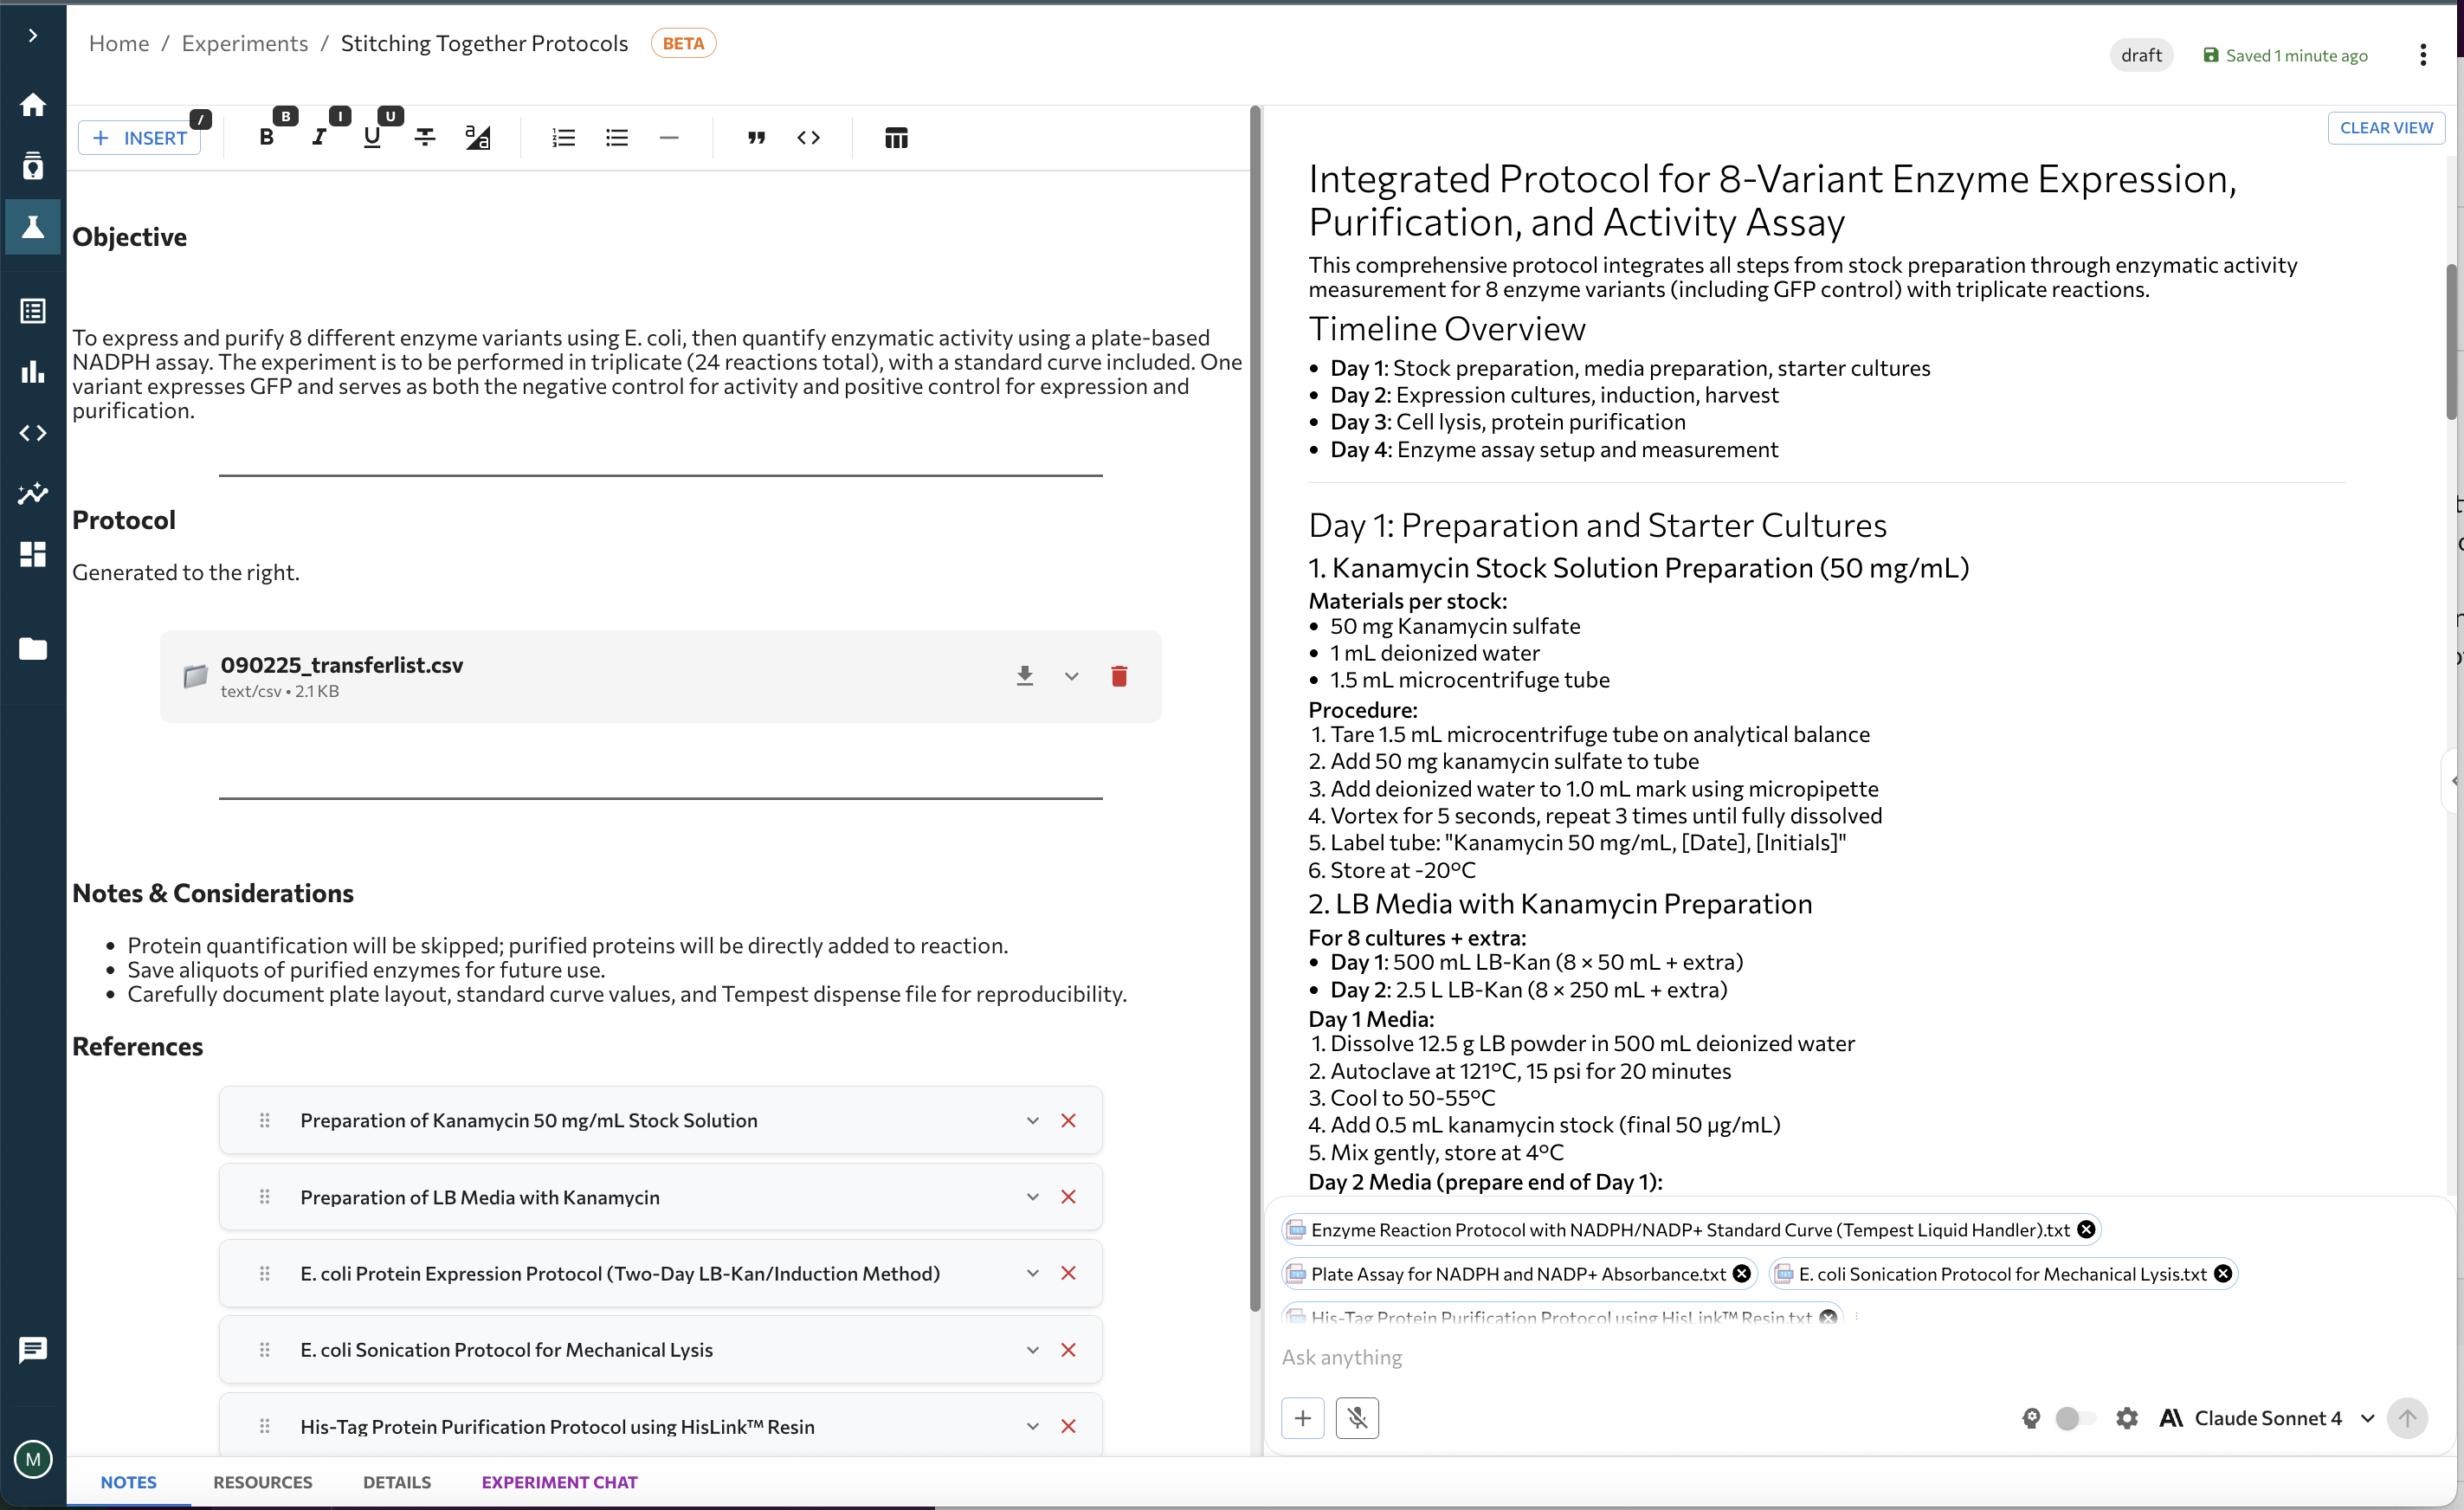Viewport: 2464px width, 1510px height.
Task: Toggle bold formatting in editor toolbar
Action: (266, 138)
